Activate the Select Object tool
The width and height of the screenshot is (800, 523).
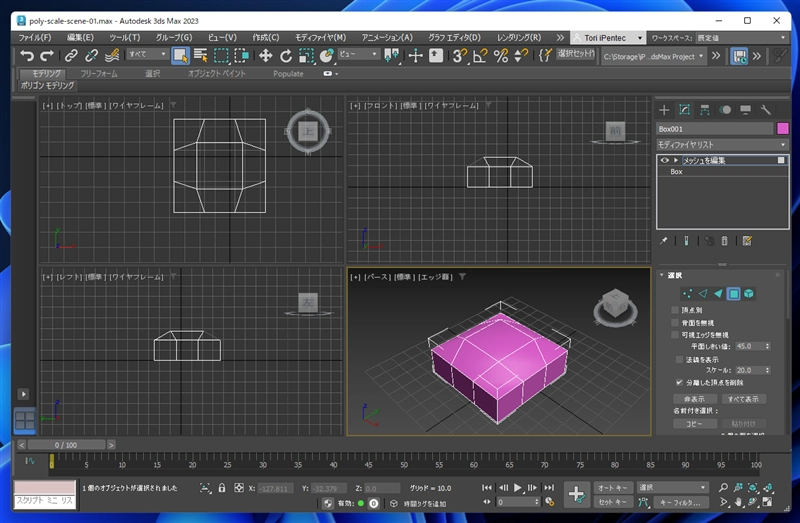(x=180, y=56)
